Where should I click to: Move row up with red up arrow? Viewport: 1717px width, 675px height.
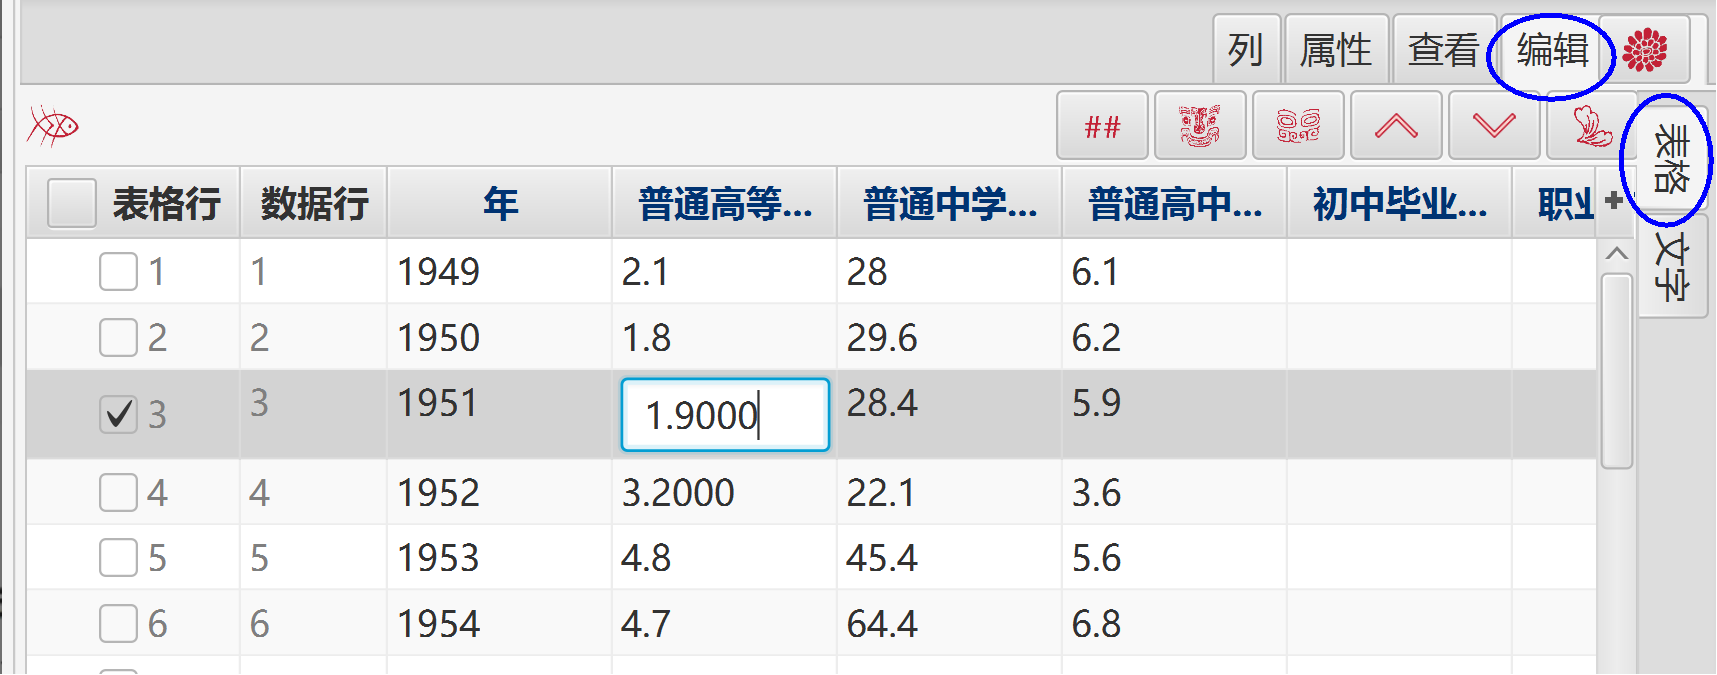point(1396,126)
